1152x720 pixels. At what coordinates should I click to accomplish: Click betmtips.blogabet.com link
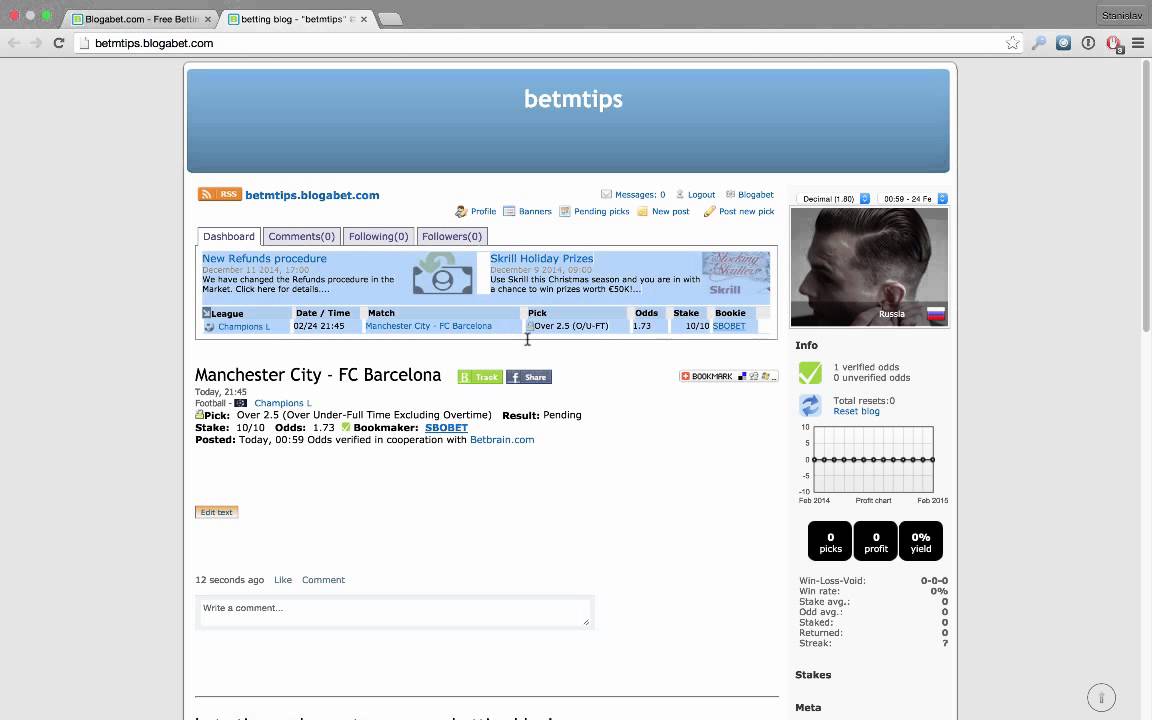pos(312,195)
